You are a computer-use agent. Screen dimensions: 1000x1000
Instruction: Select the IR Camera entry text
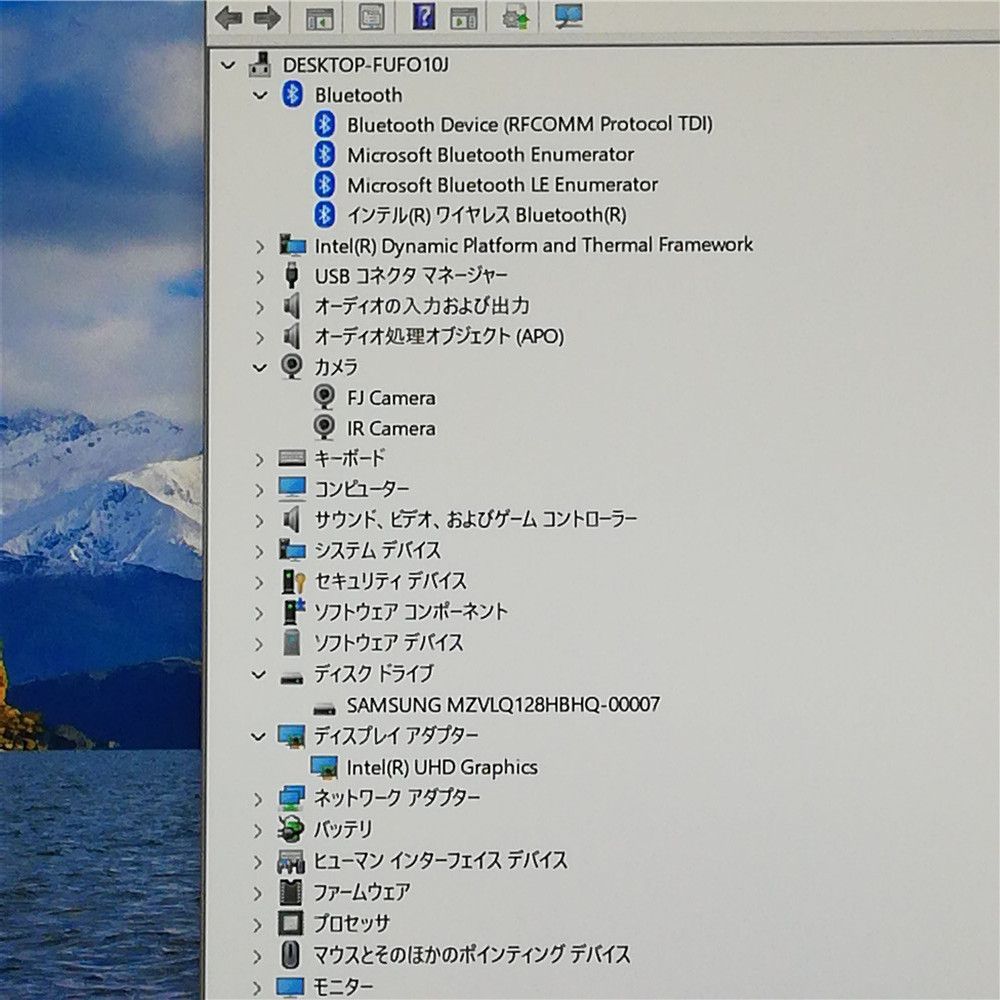(391, 429)
